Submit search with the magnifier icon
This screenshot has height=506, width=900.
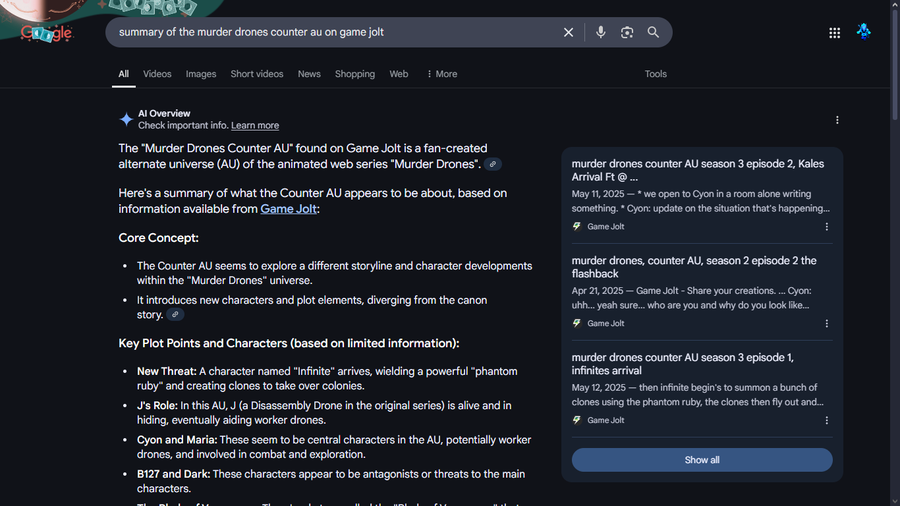pos(653,32)
